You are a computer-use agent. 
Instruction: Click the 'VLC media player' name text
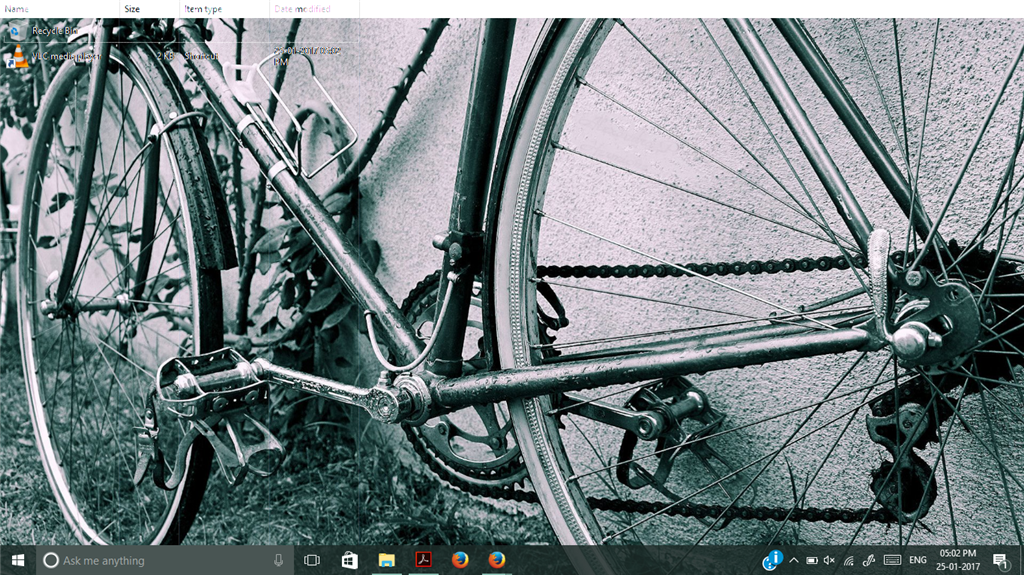pyautogui.click(x=66, y=56)
